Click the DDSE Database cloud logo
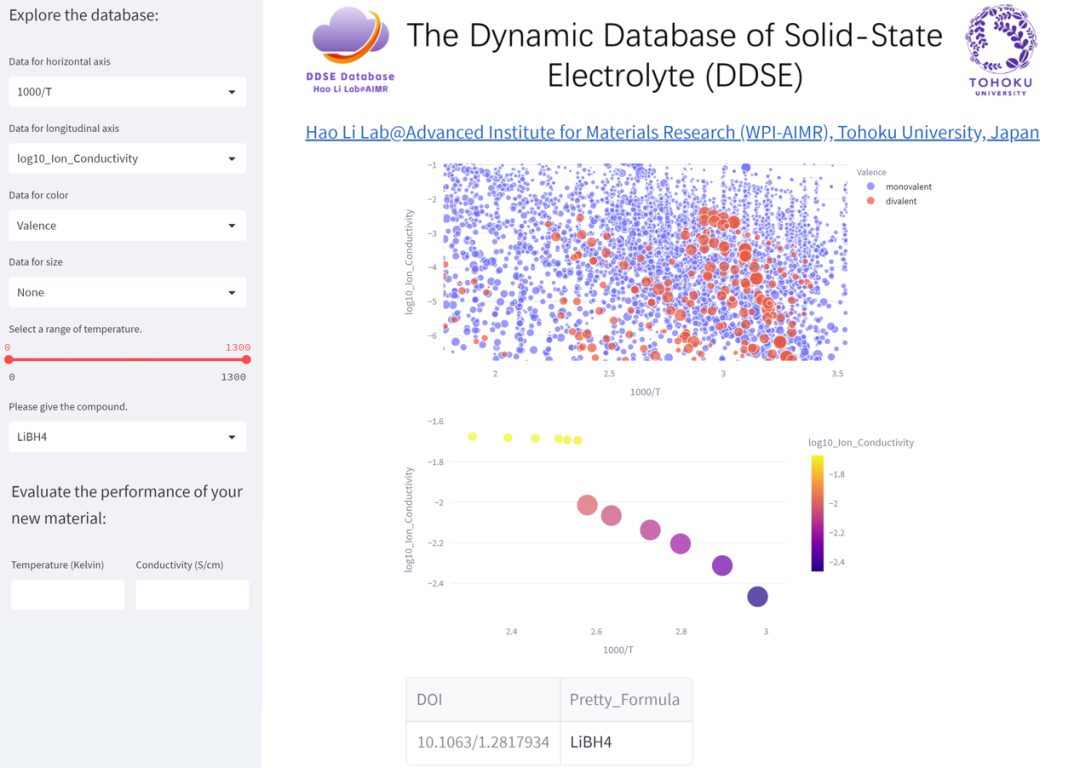This screenshot has width=1080, height=768. point(351,50)
